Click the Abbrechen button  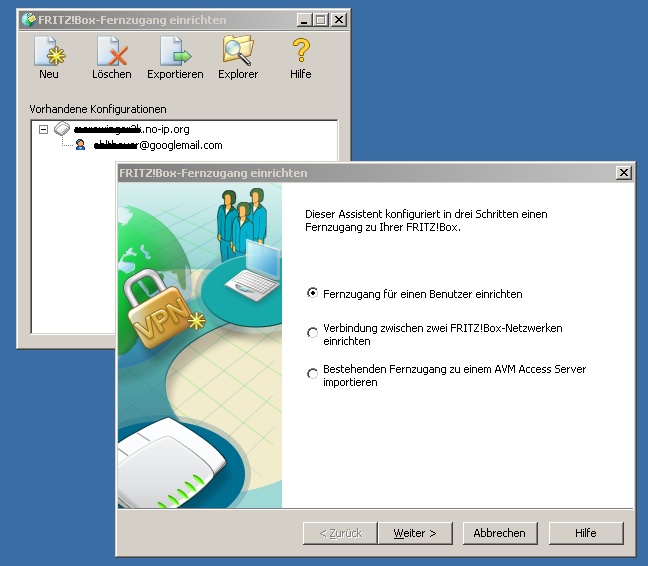[x=500, y=533]
